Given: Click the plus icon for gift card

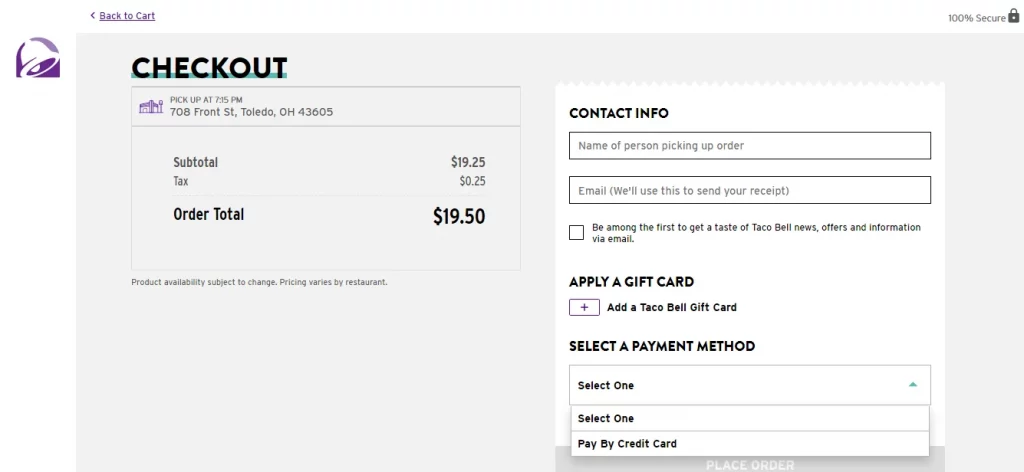Looking at the screenshot, I should 584,307.
